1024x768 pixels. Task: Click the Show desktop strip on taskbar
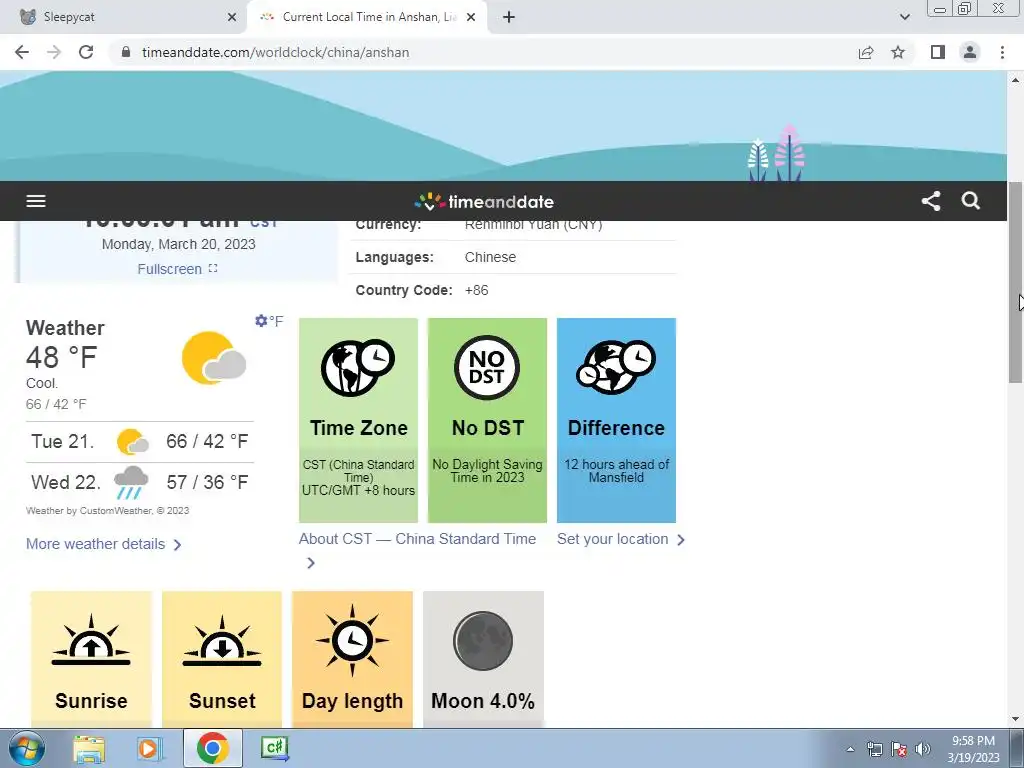coord(1018,748)
